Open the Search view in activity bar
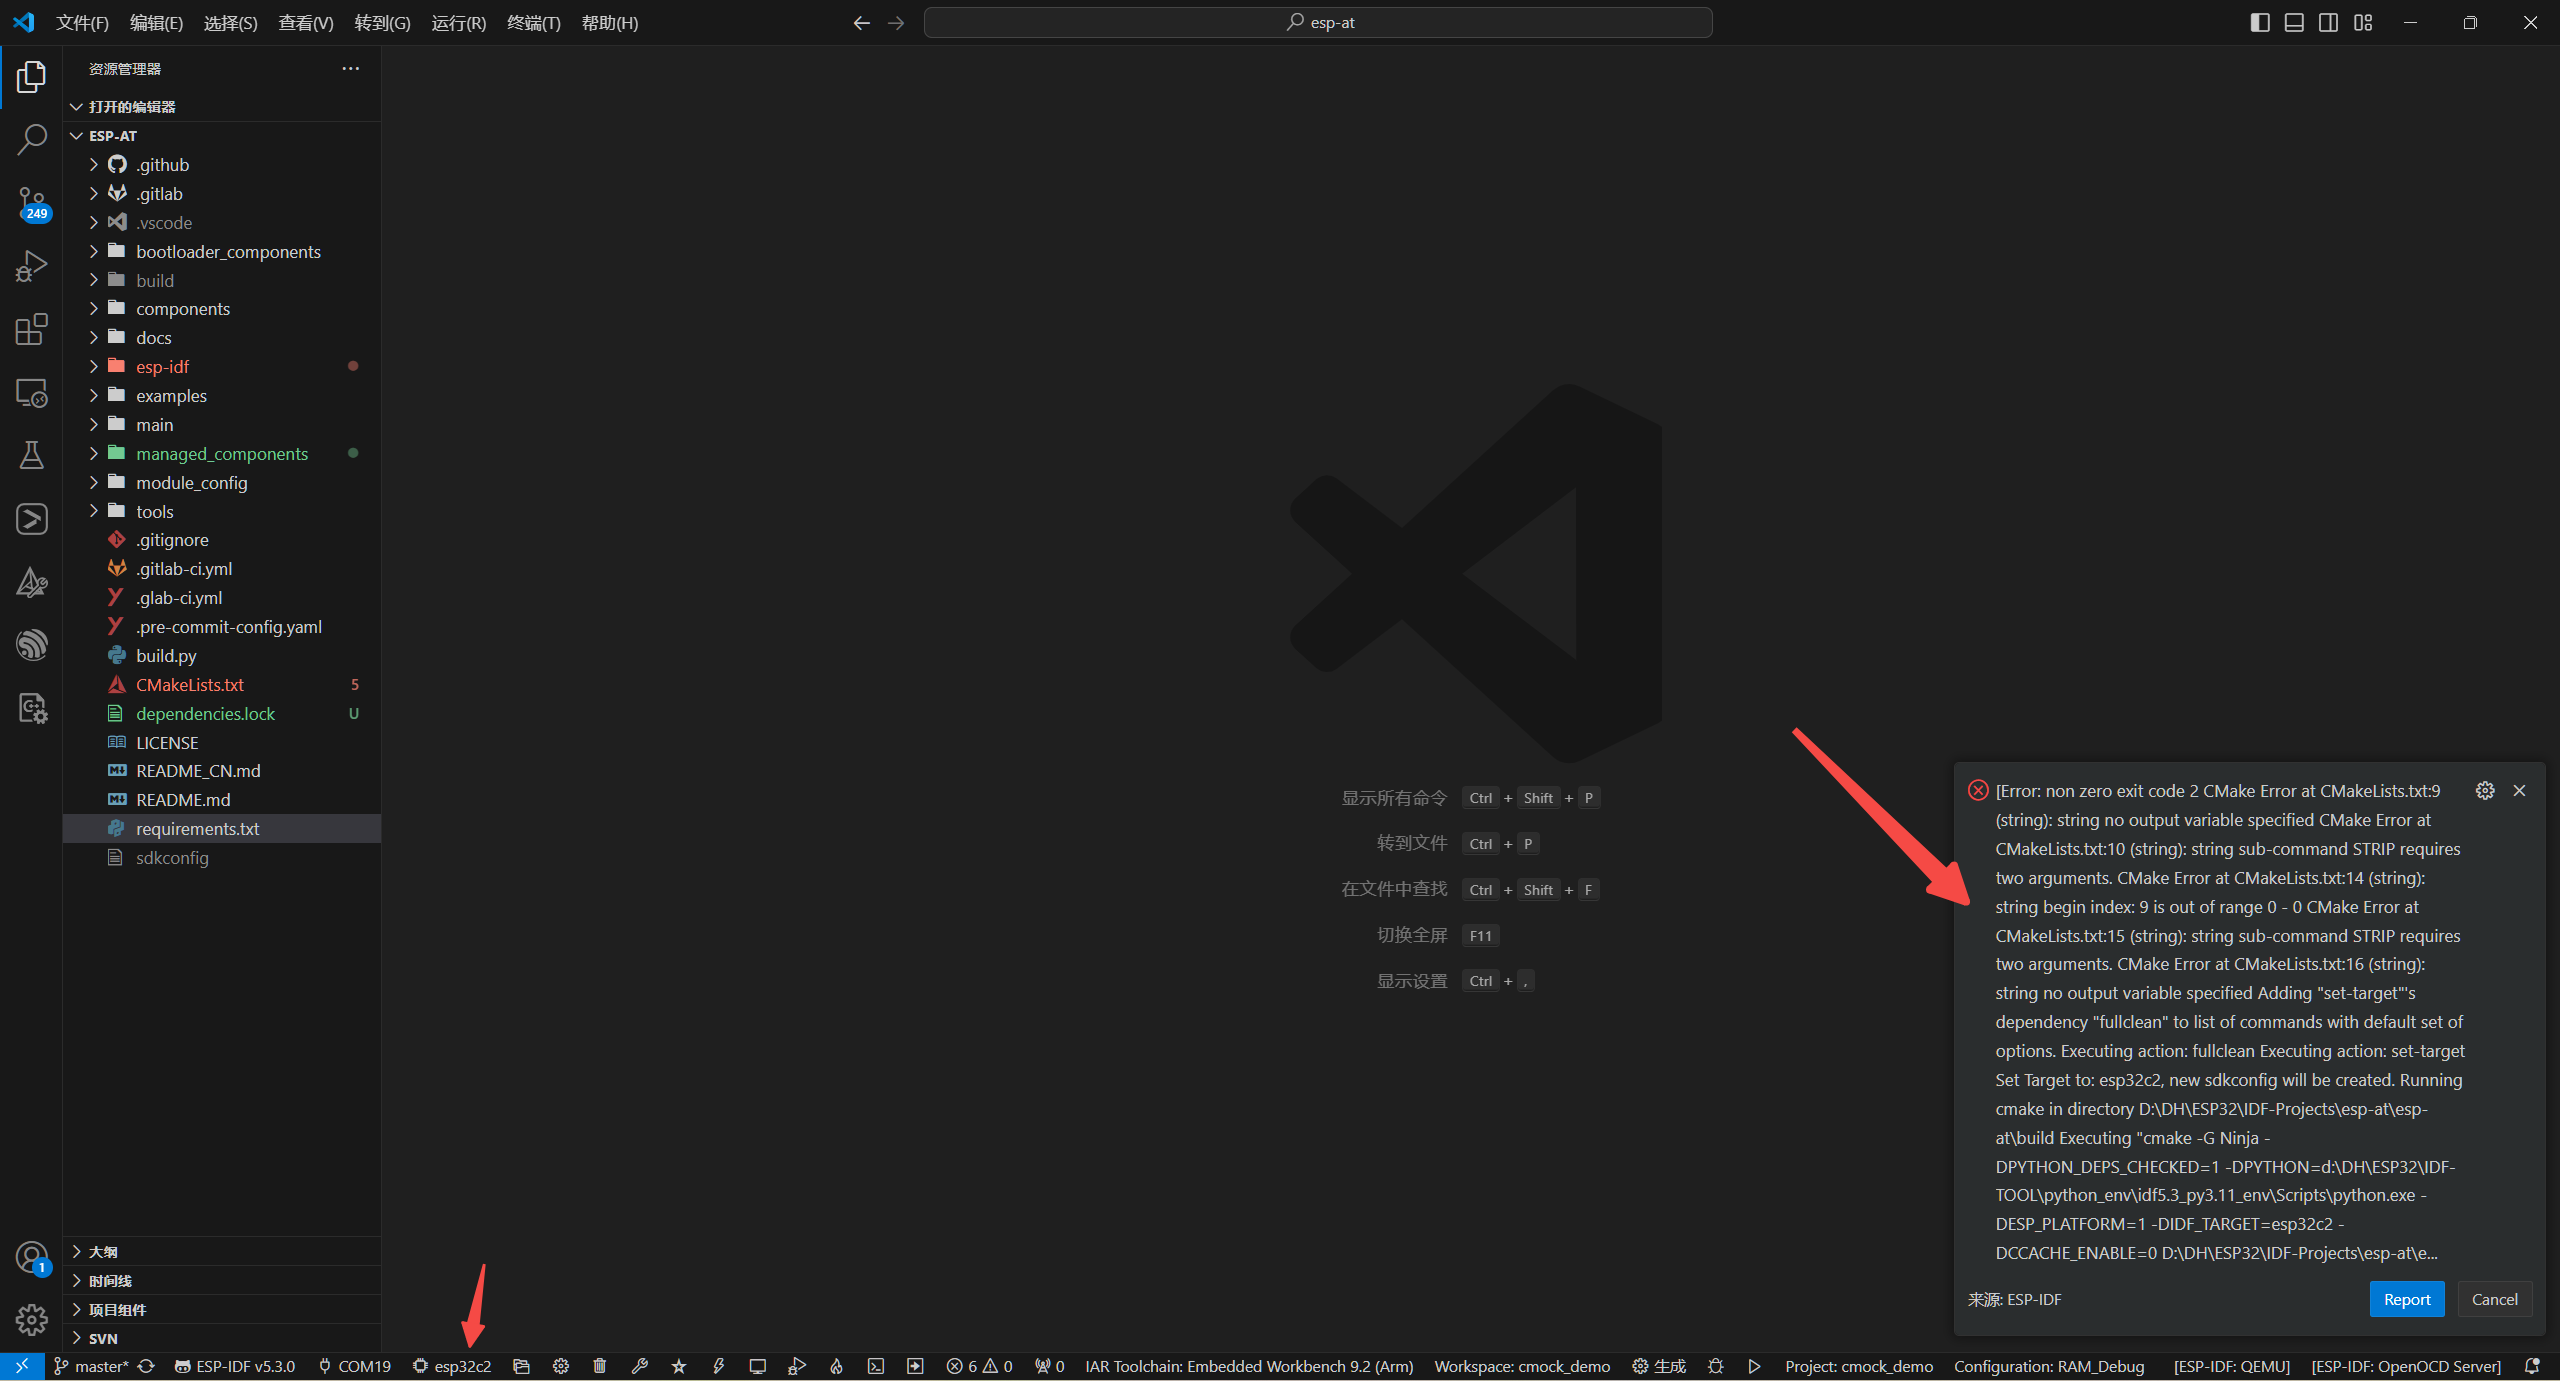The width and height of the screenshot is (2560, 1381). click(x=31, y=140)
